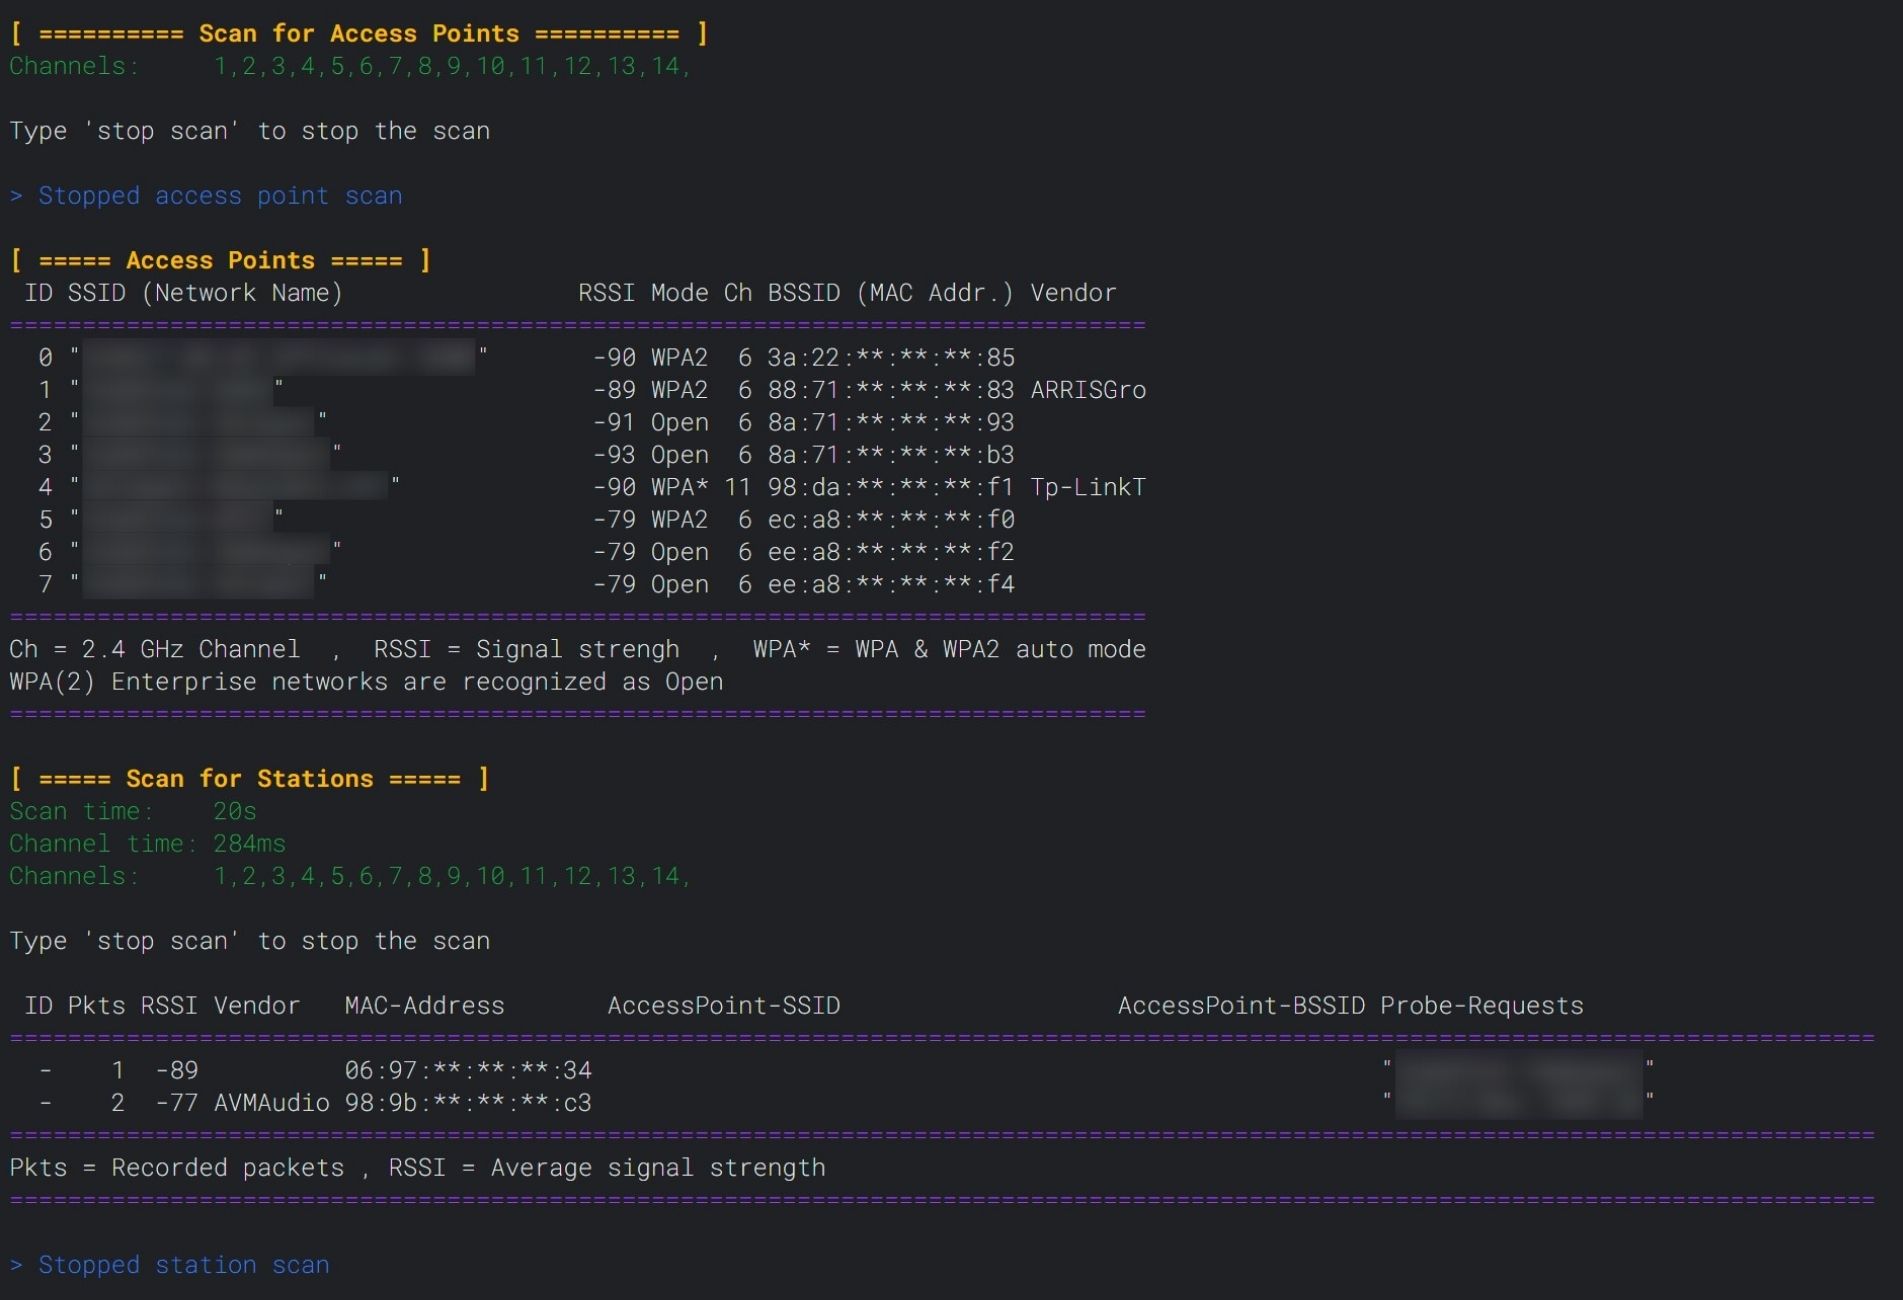Click the 'Channel time: 284ms' line

[x=148, y=844]
